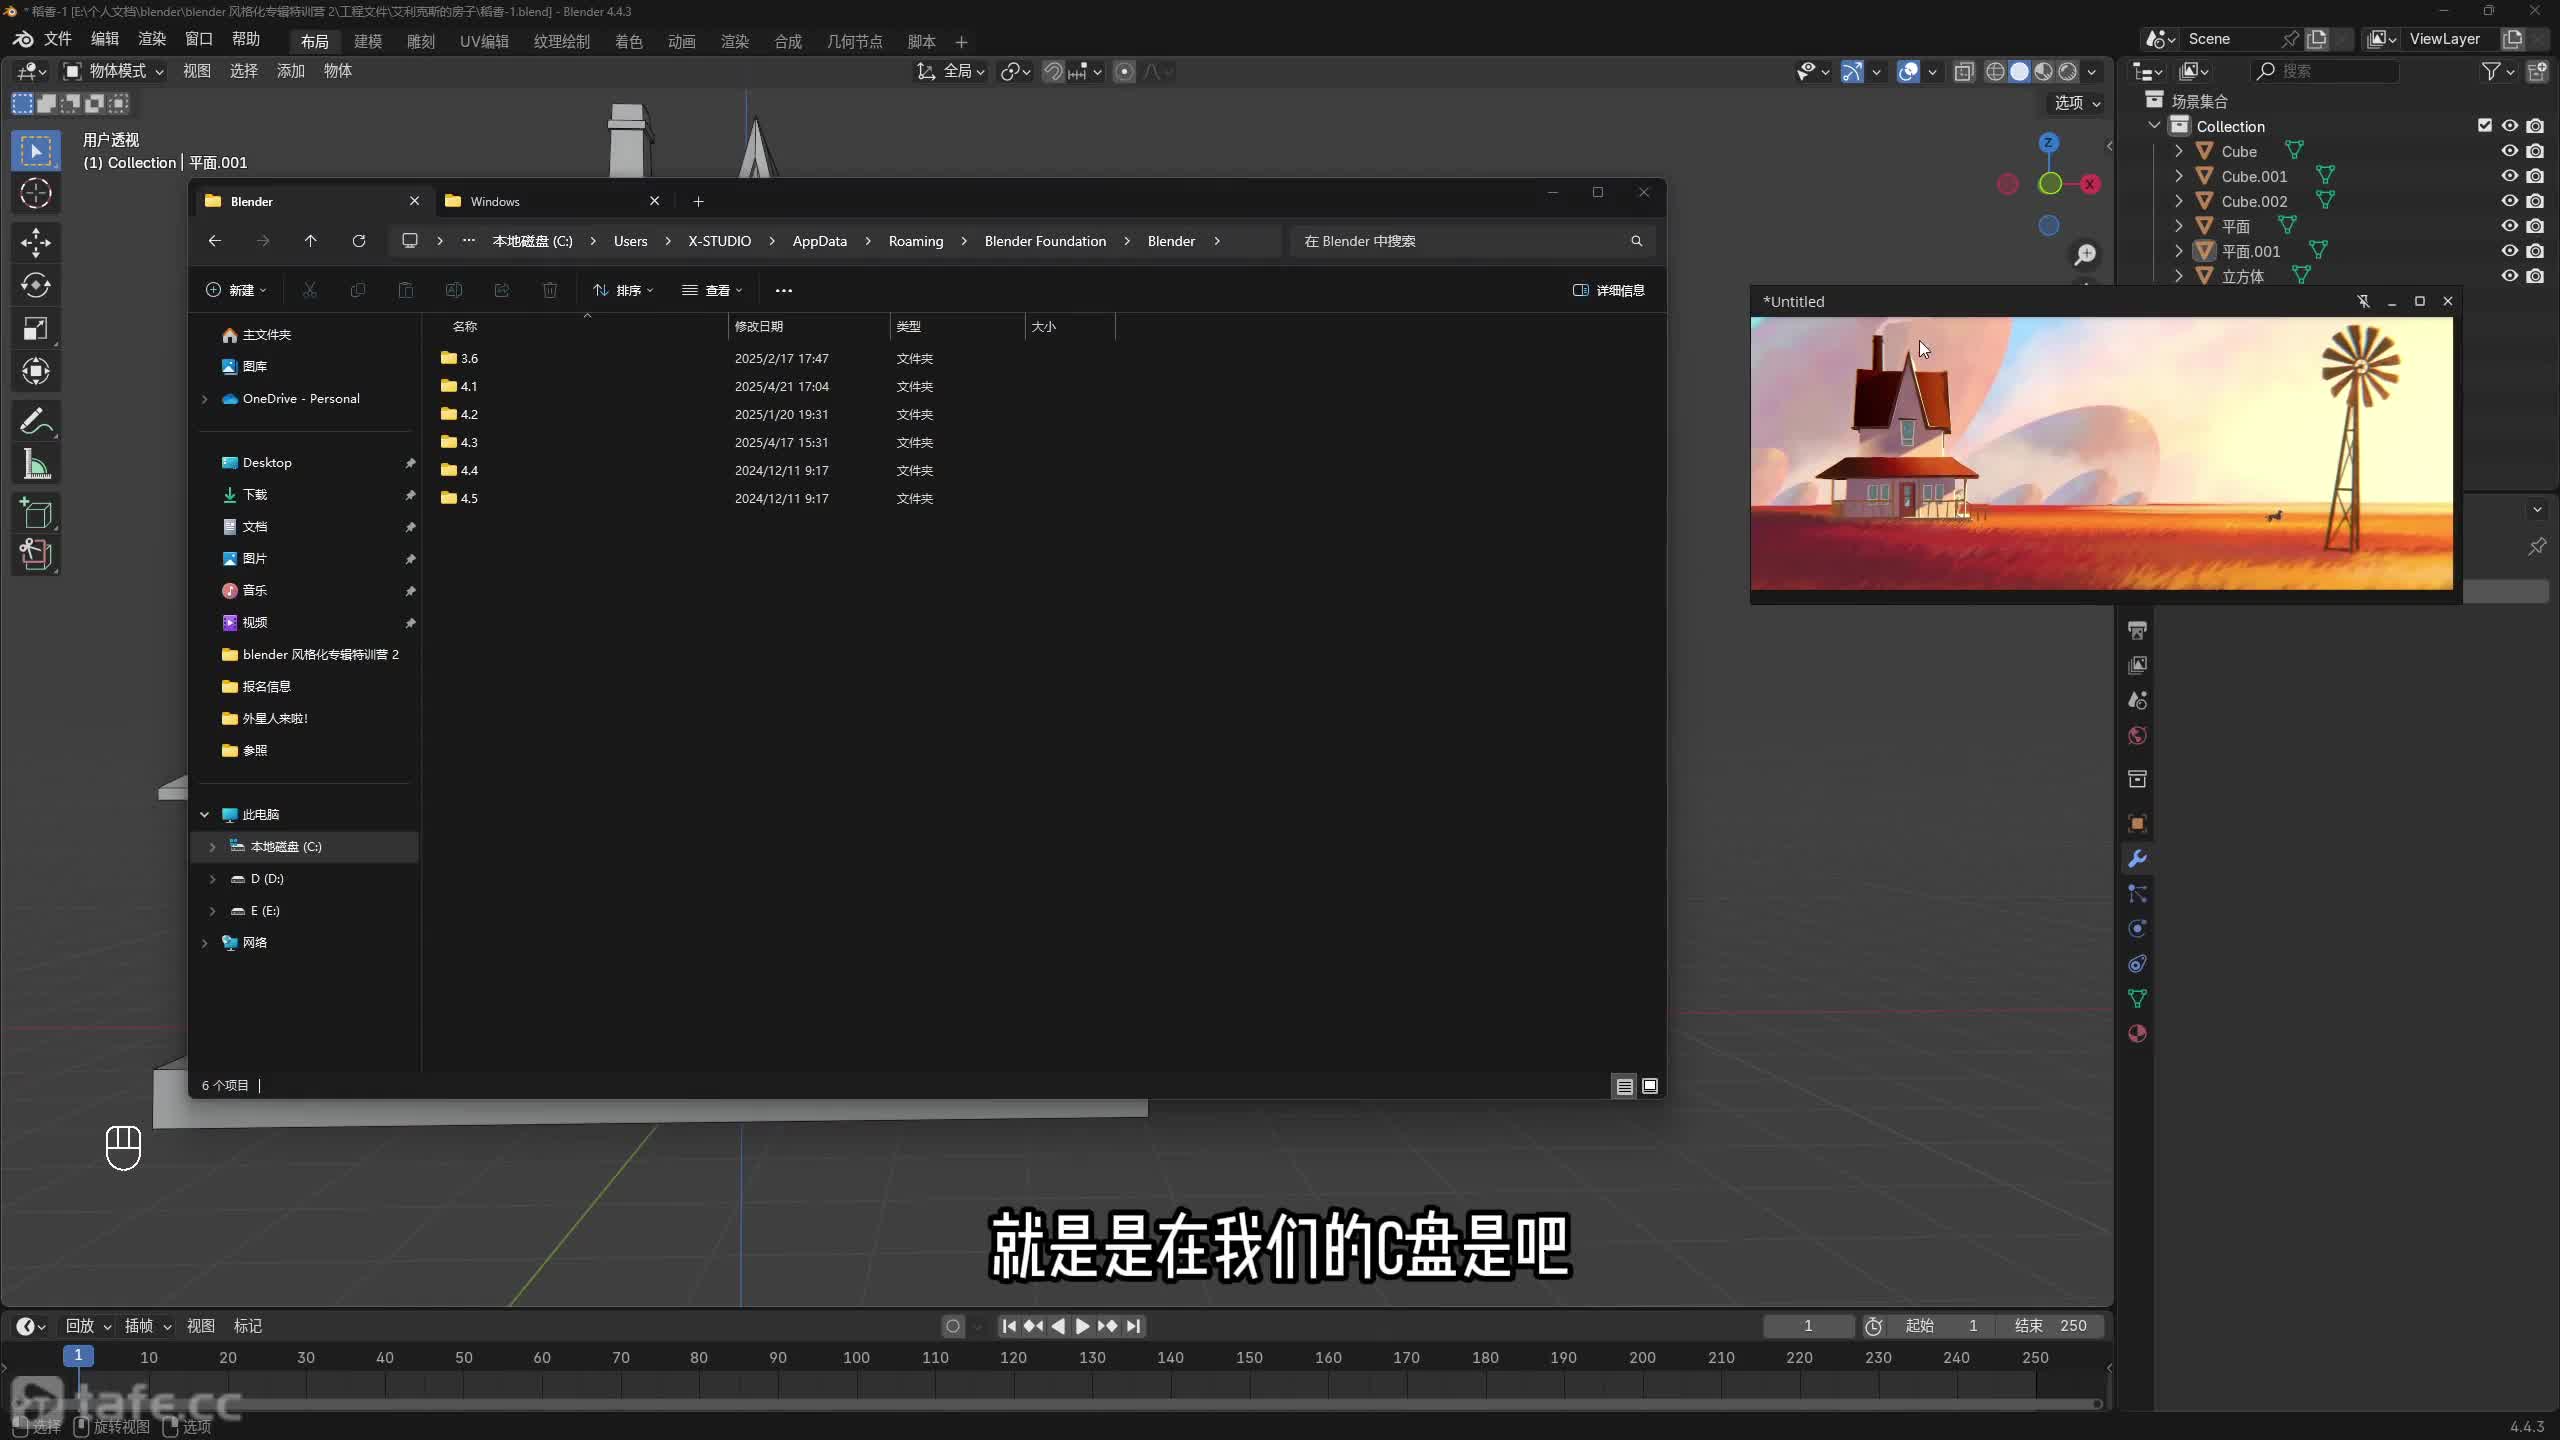This screenshot has height=1440, width=2560.
Task: Click the 名称 column header
Action: [x=465, y=327]
